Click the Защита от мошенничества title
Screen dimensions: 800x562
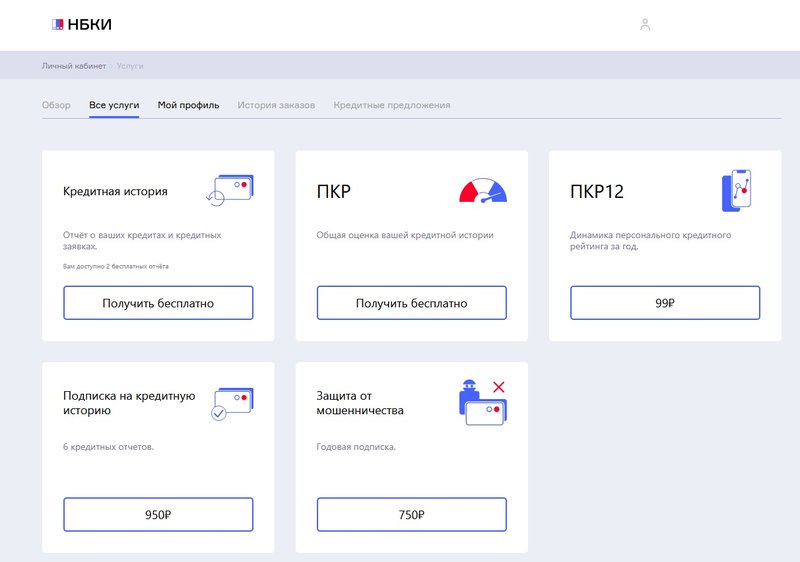[360, 403]
